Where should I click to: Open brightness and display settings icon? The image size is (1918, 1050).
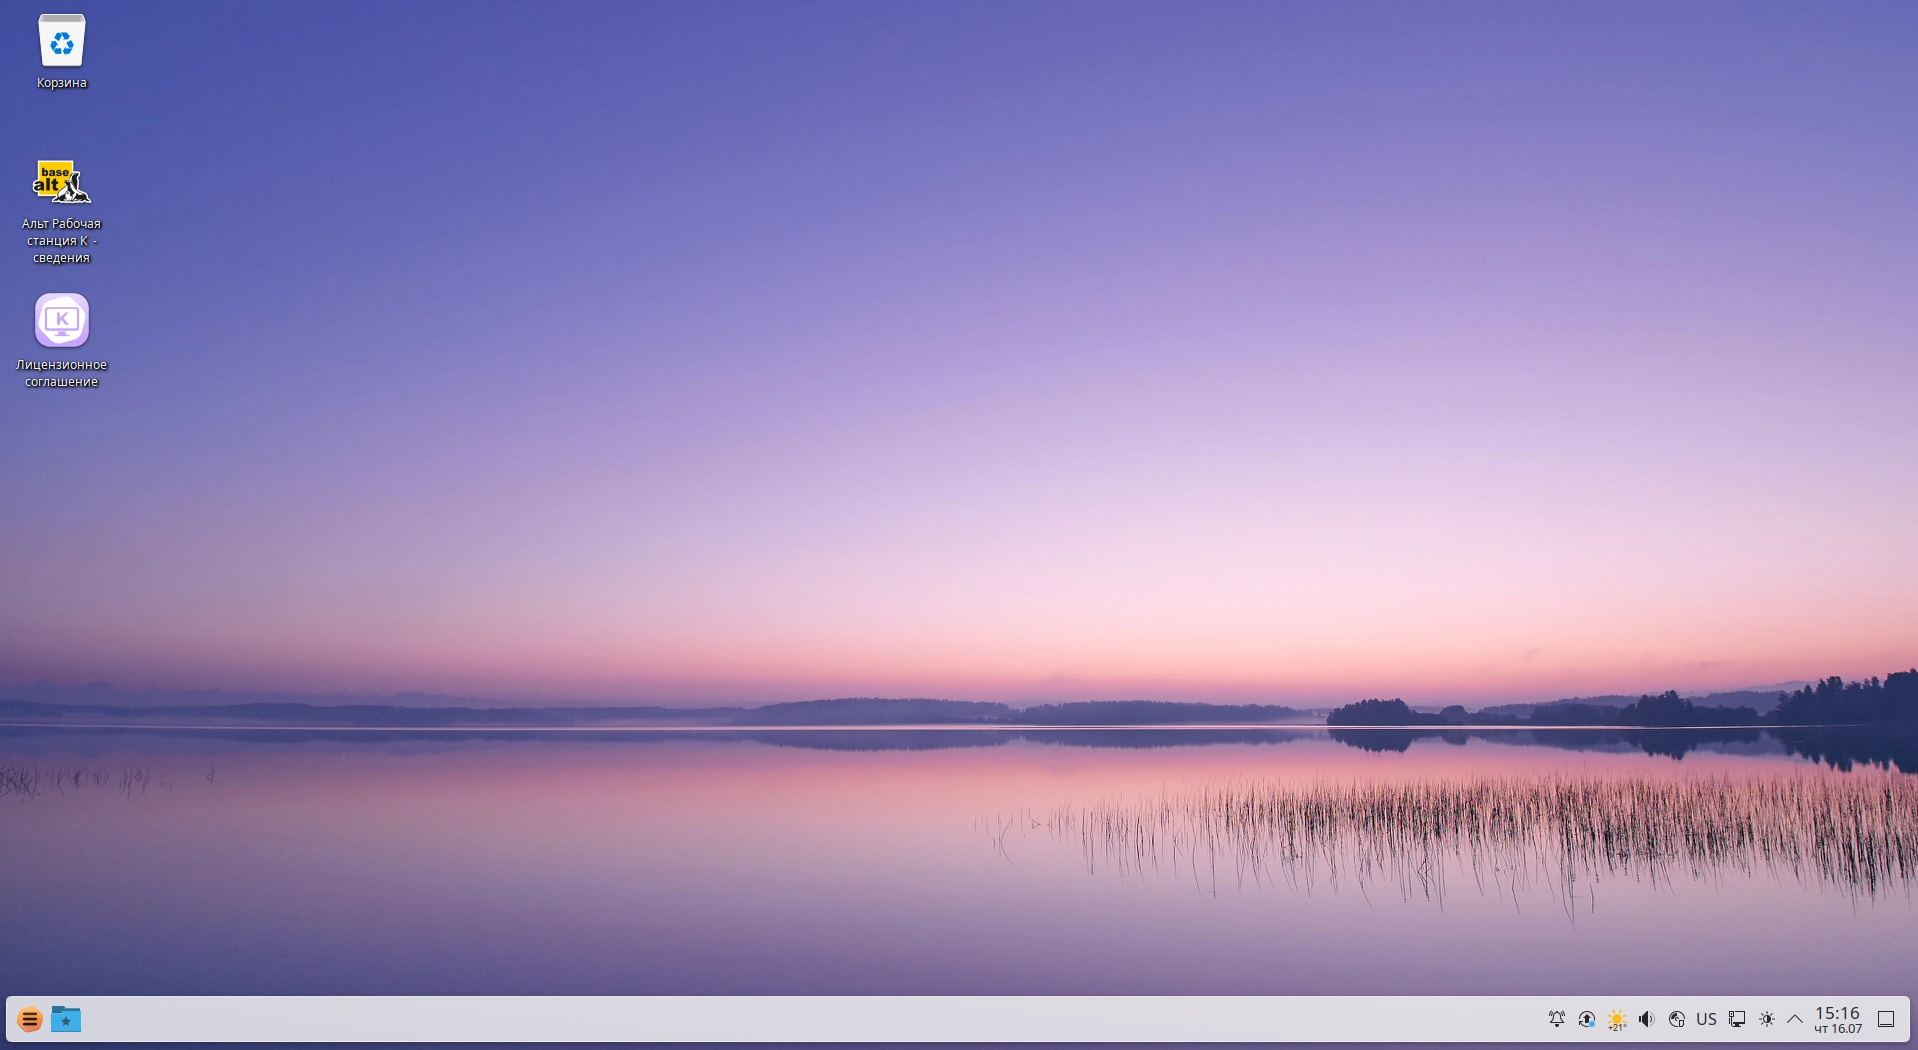pos(1767,1019)
